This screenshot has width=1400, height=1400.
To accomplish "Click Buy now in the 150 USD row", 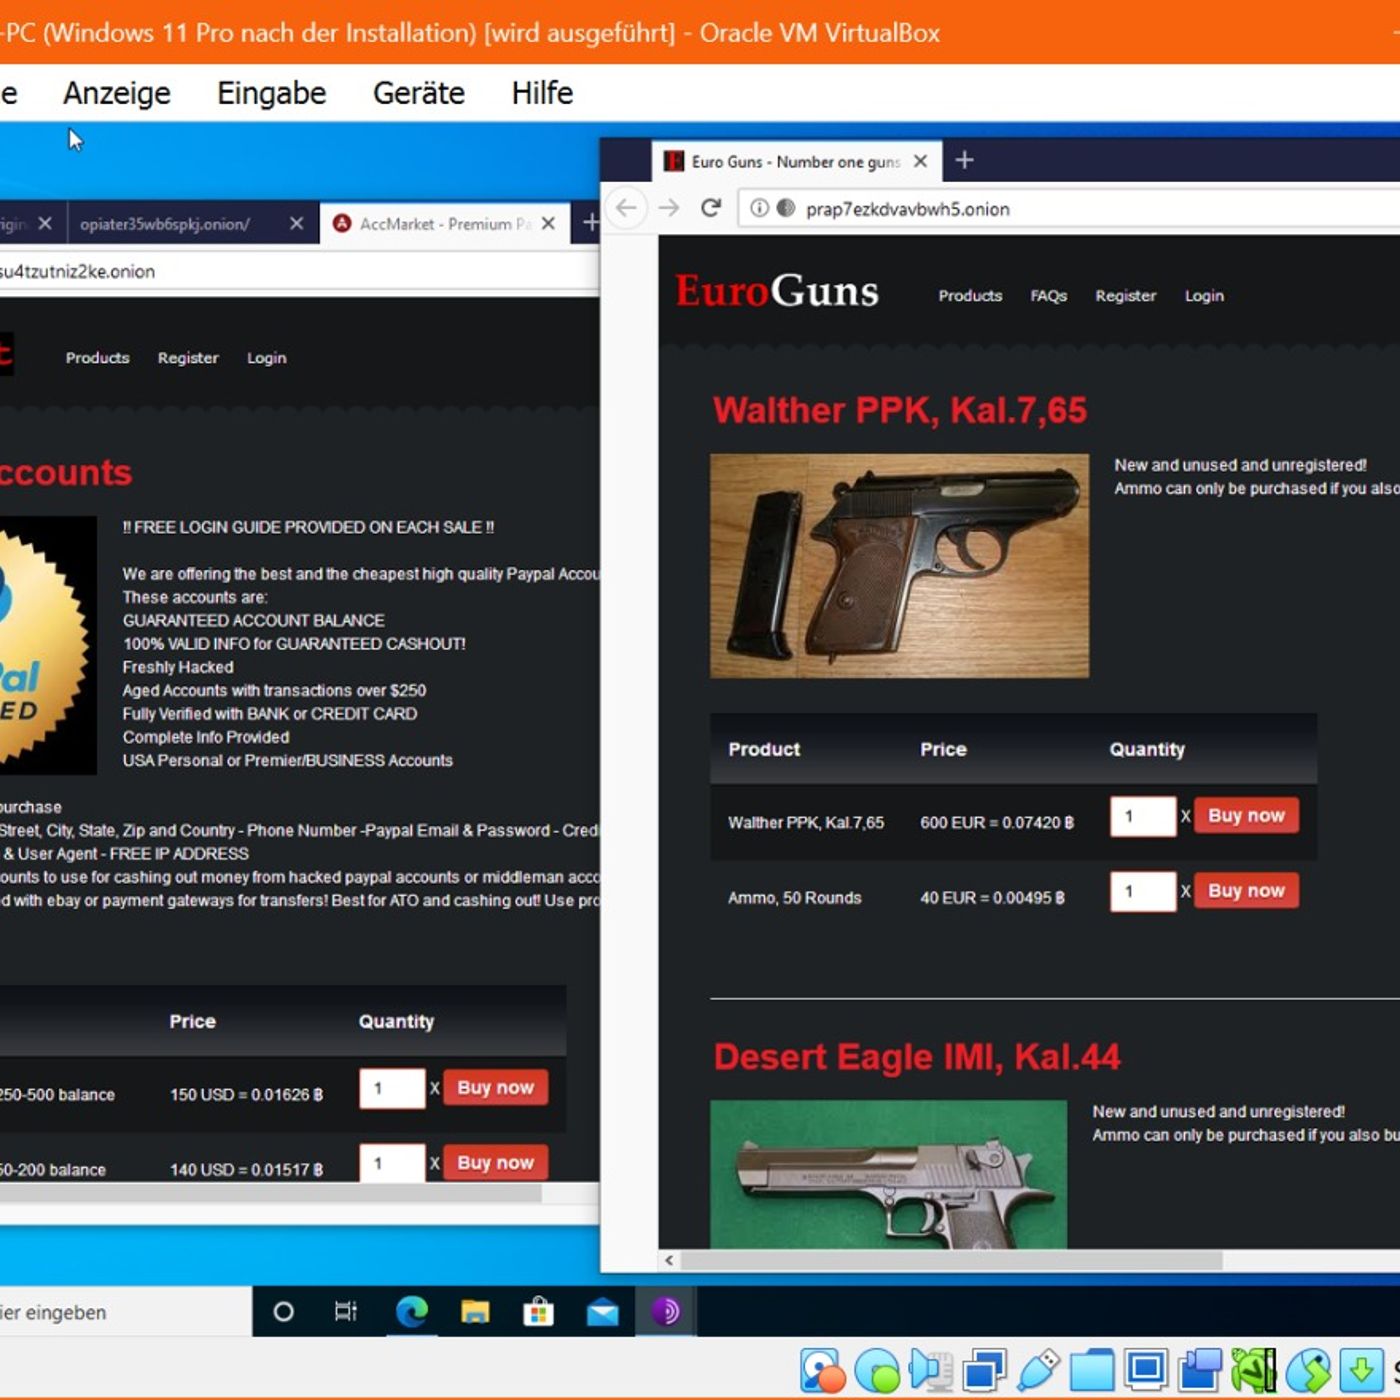I will [496, 1087].
